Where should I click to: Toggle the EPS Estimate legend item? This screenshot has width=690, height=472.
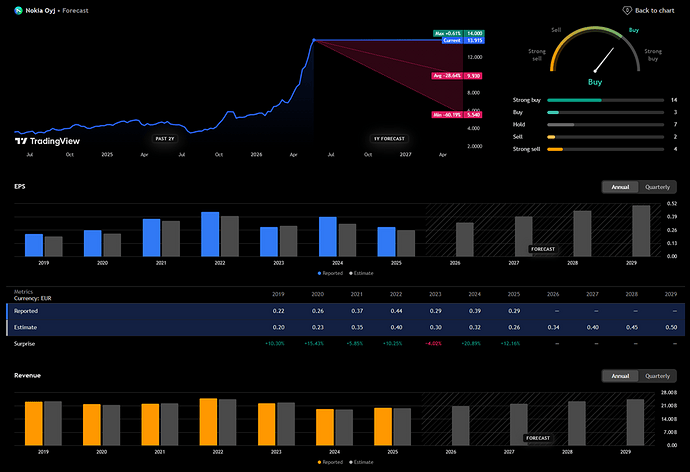coord(361,273)
